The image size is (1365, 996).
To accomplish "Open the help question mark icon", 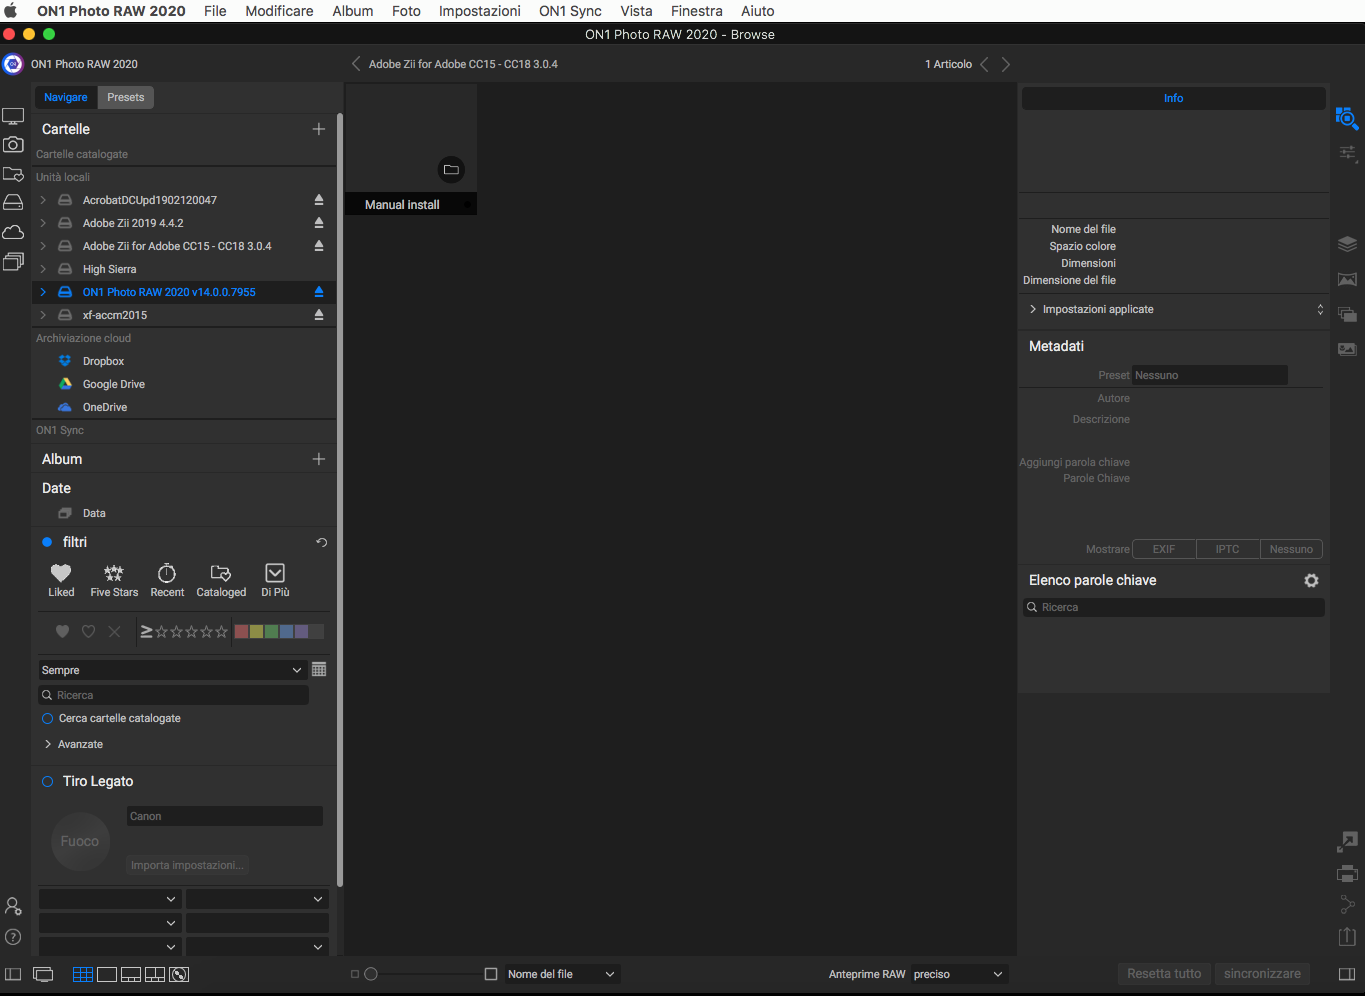I will click(x=13, y=937).
